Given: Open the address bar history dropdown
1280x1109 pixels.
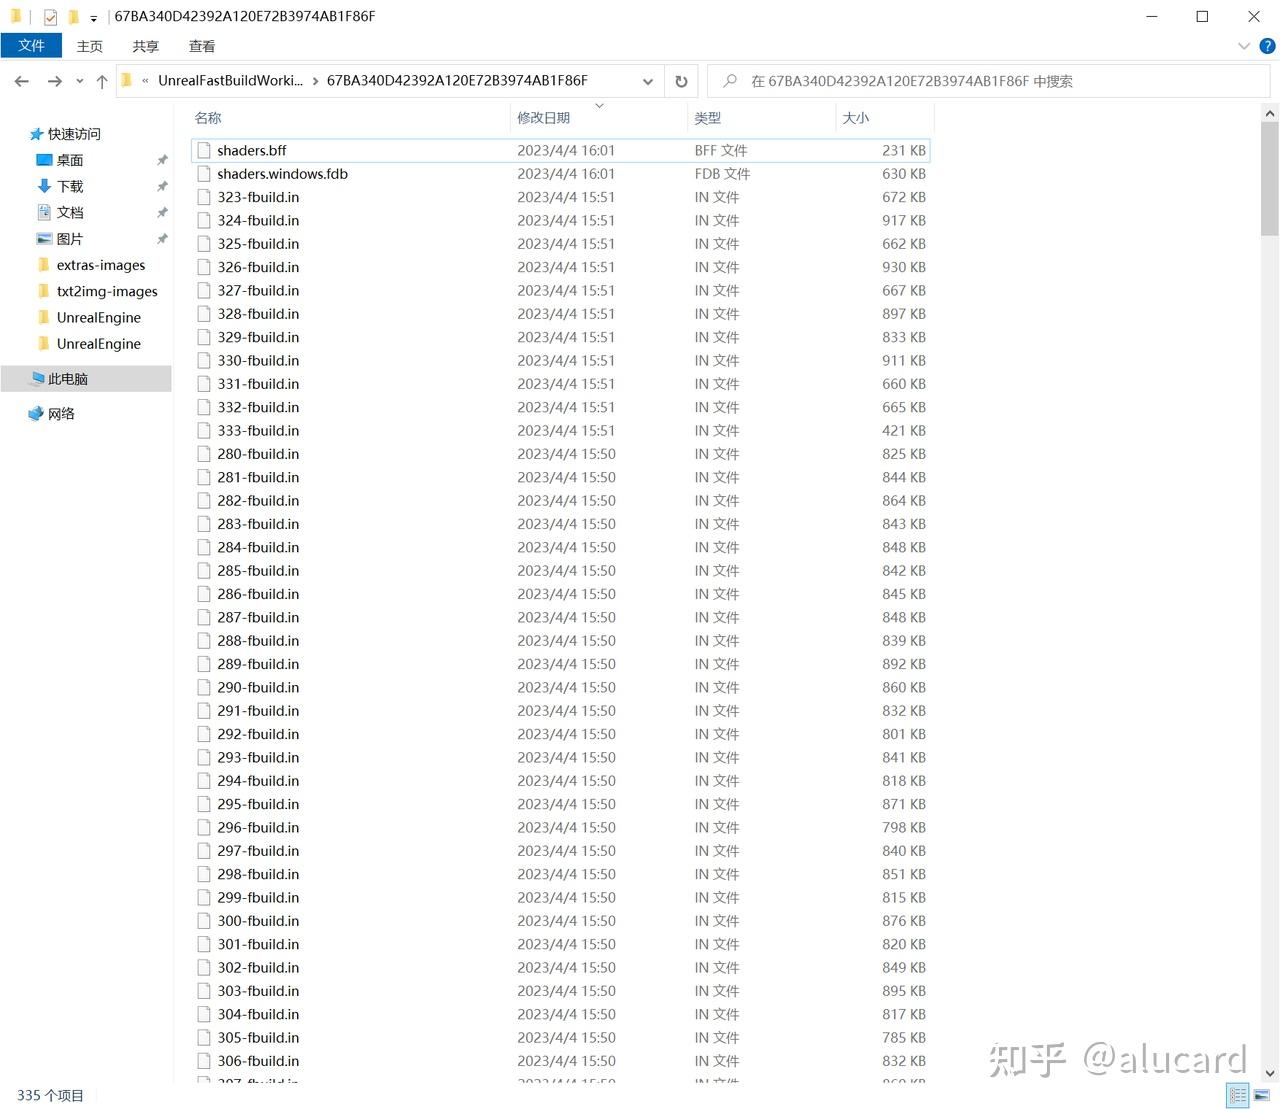Looking at the screenshot, I should 647,81.
